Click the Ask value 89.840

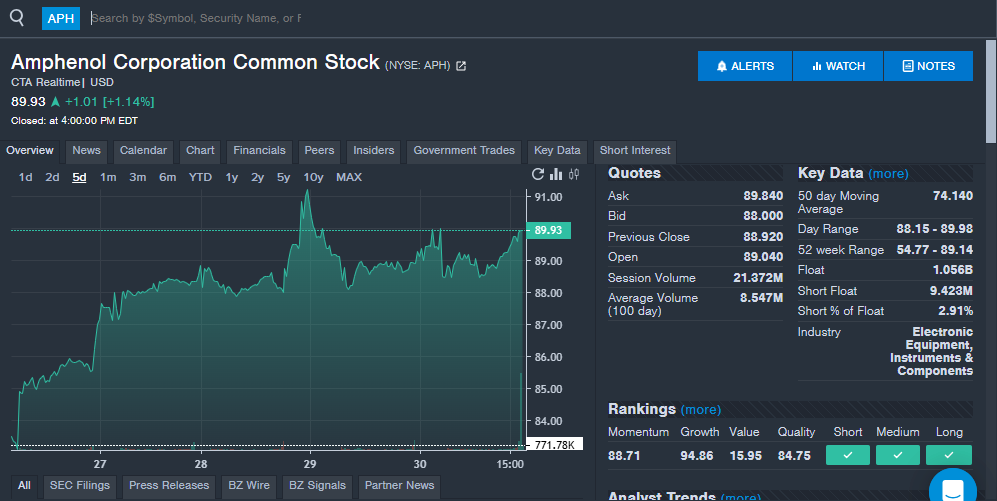pyautogui.click(x=763, y=196)
